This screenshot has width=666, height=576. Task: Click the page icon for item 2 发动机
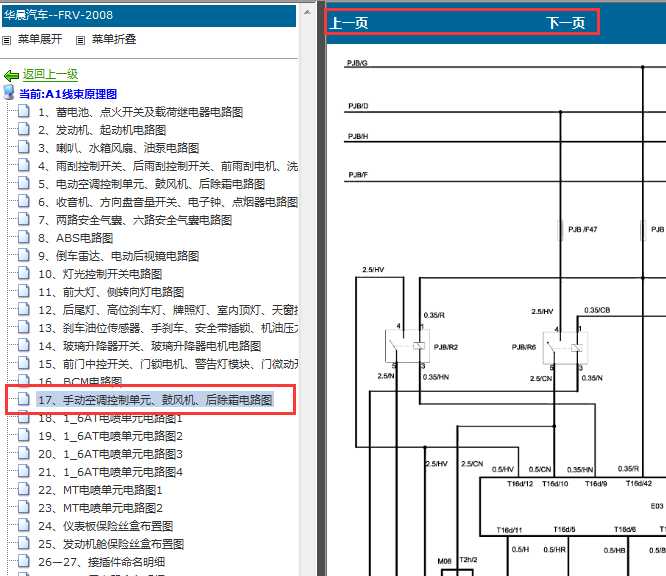[x=24, y=129]
